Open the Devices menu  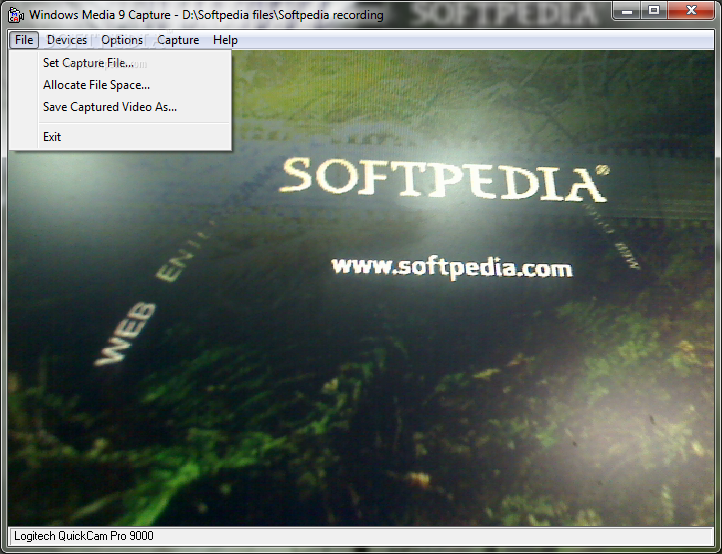click(67, 40)
